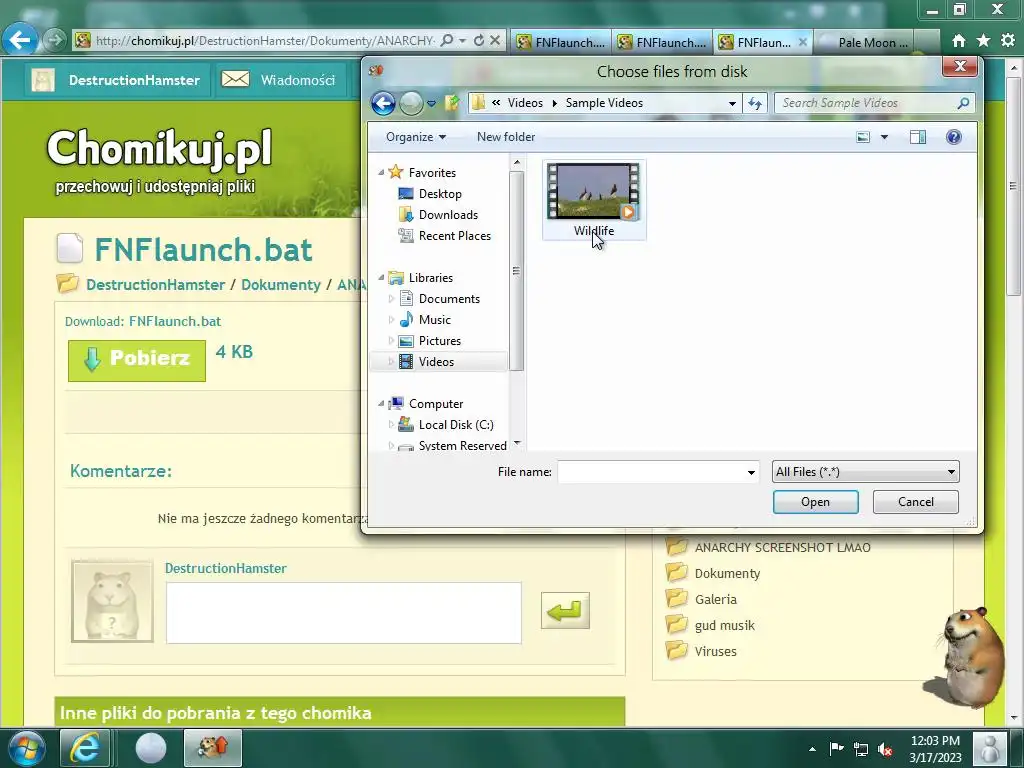This screenshot has height=768, width=1024.
Task: Switch to the Pale Moon browser tab
Action: pos(865,42)
